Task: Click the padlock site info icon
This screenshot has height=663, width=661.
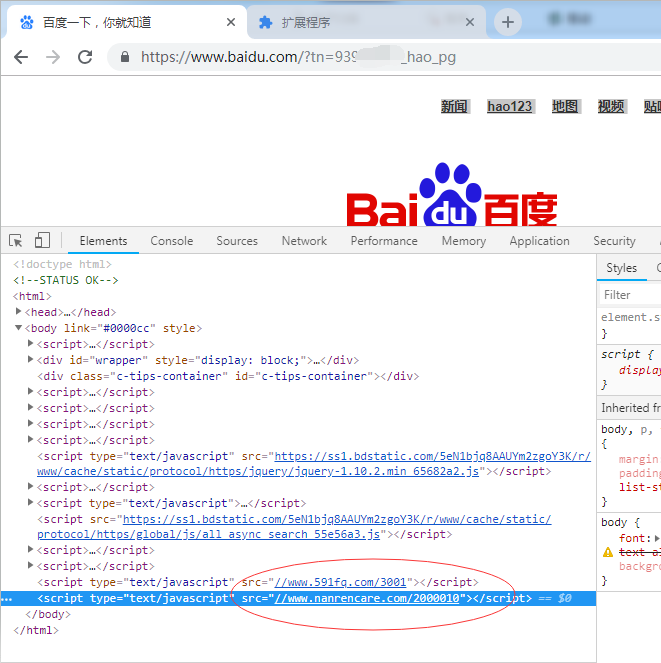Action: (x=125, y=58)
